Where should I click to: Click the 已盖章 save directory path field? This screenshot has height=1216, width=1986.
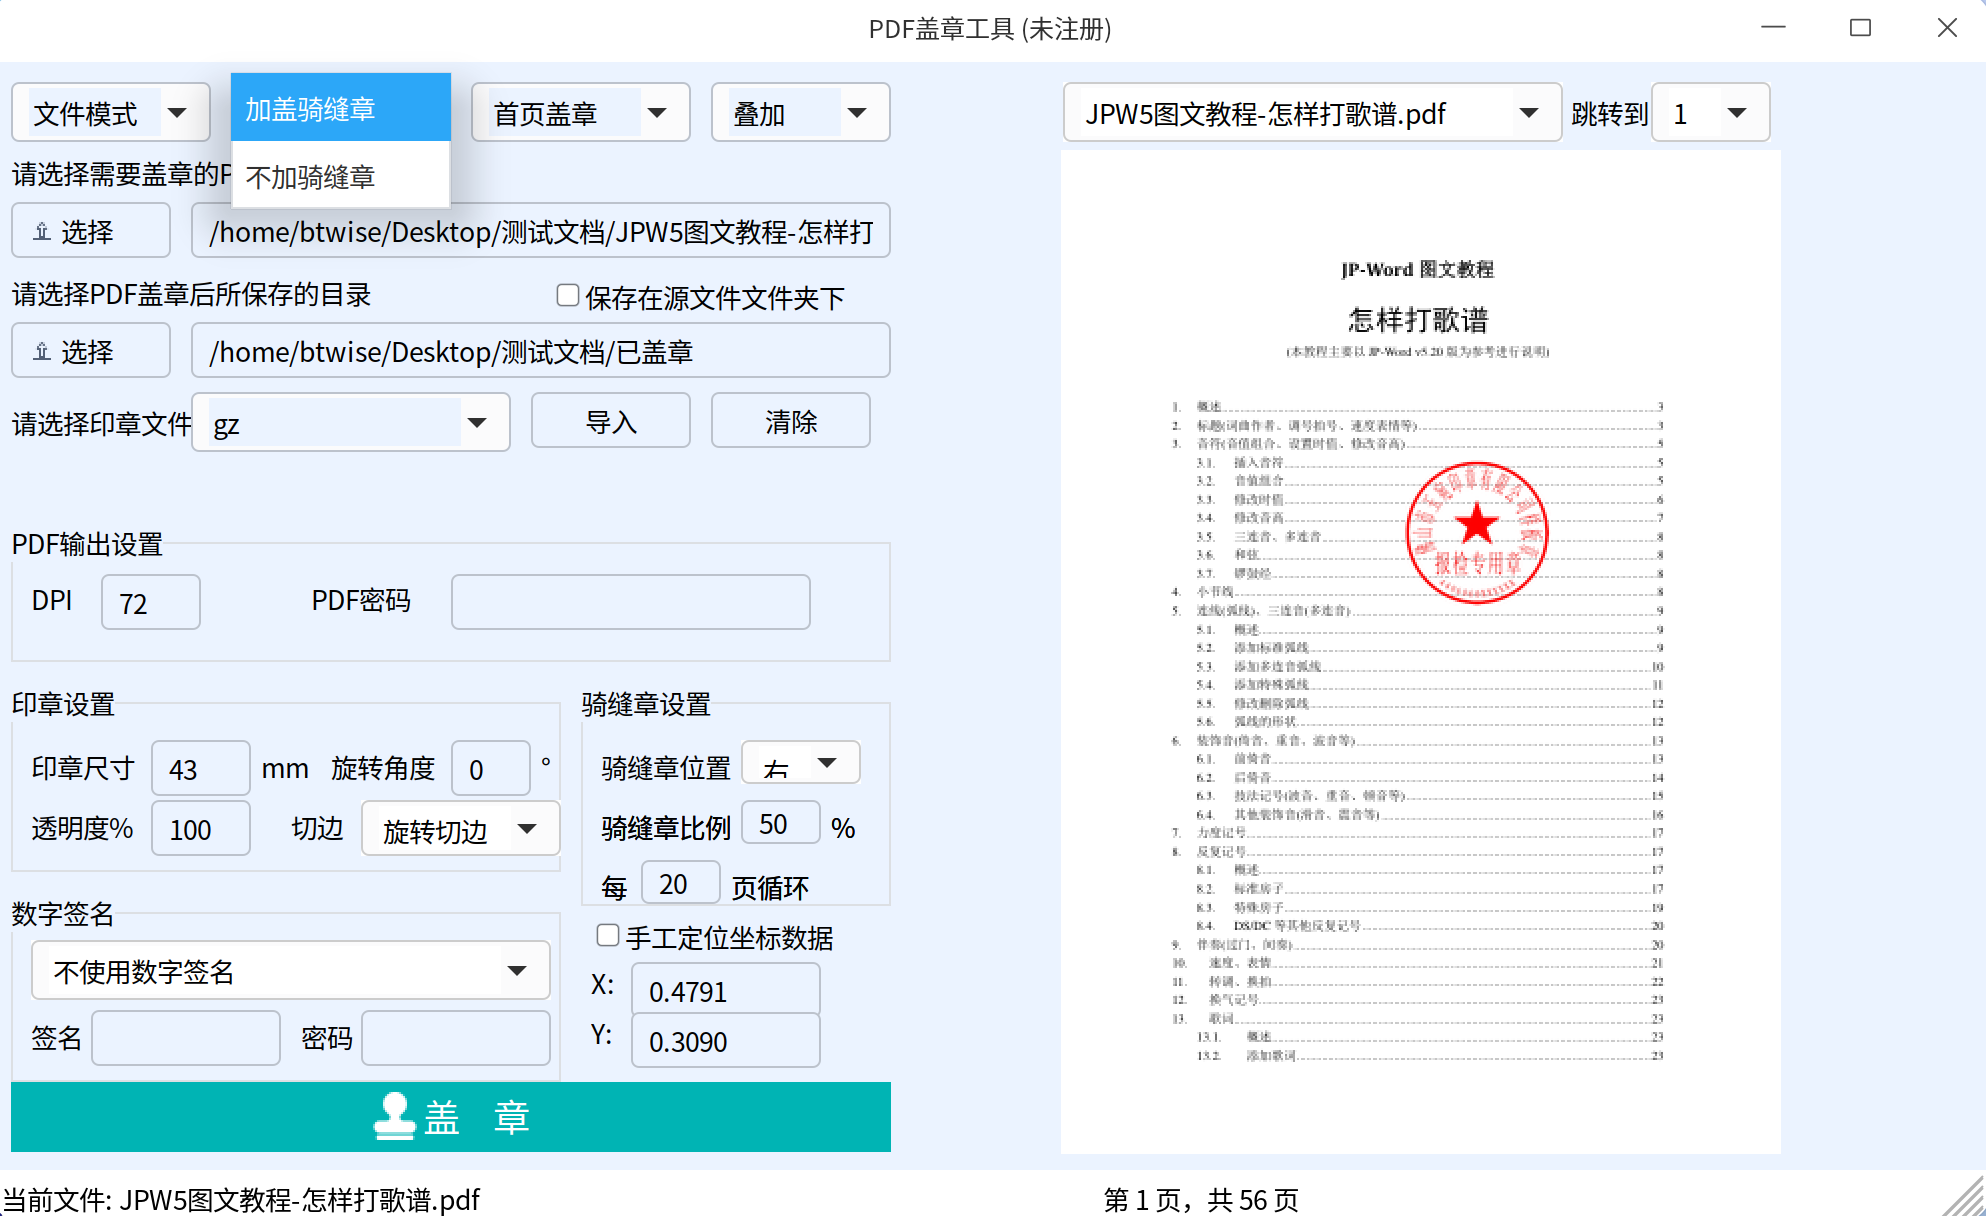point(541,351)
